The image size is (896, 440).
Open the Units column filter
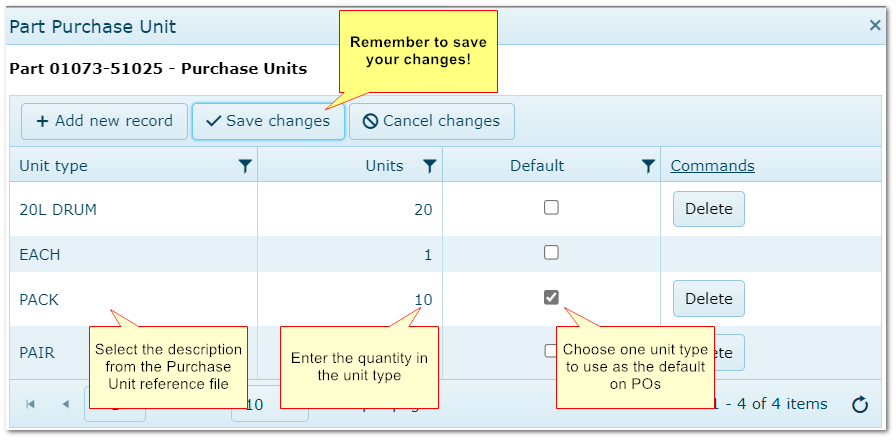click(429, 166)
